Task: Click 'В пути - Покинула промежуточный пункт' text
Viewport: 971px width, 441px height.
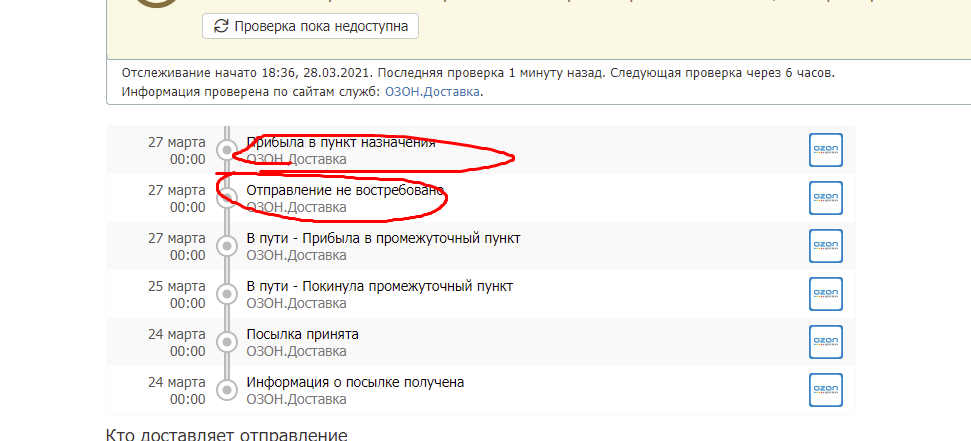Action: click(x=380, y=286)
